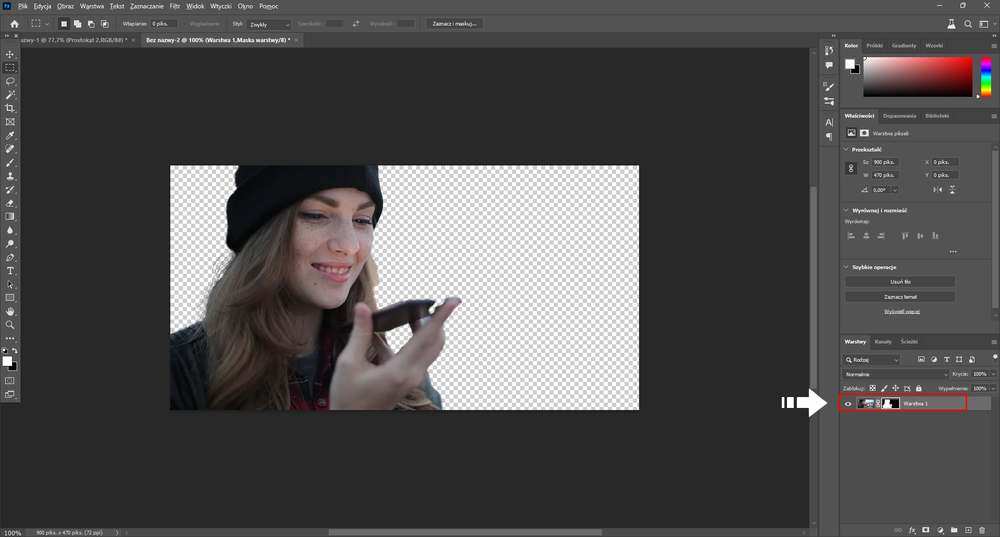The image size is (1000, 537).
Task: Open Wypełnienie fill dropdown arrow
Action: [x=993, y=388]
